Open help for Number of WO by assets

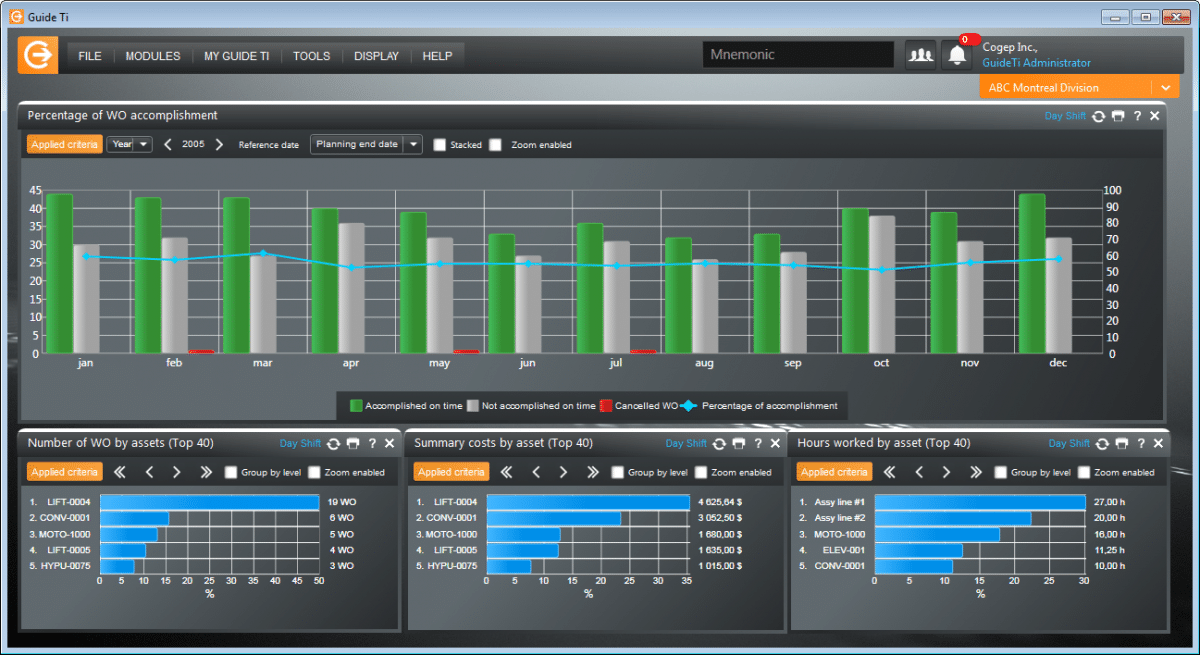pos(372,443)
